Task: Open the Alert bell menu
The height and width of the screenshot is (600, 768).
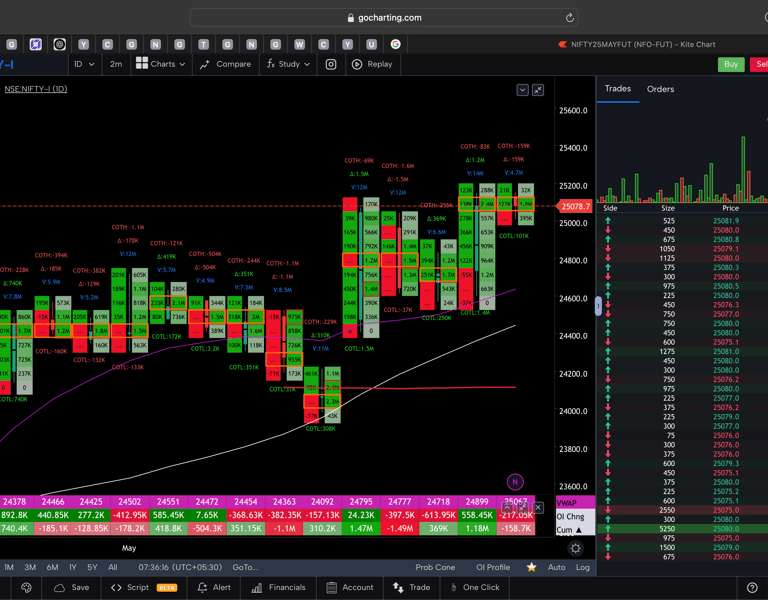Action: (x=214, y=588)
